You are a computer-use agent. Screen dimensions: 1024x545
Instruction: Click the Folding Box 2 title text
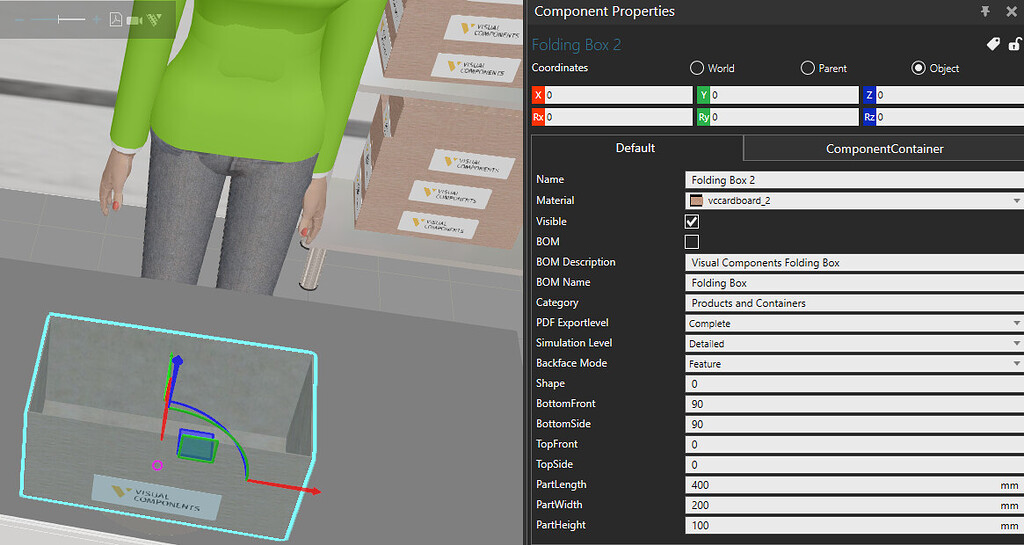pyautogui.click(x=576, y=44)
